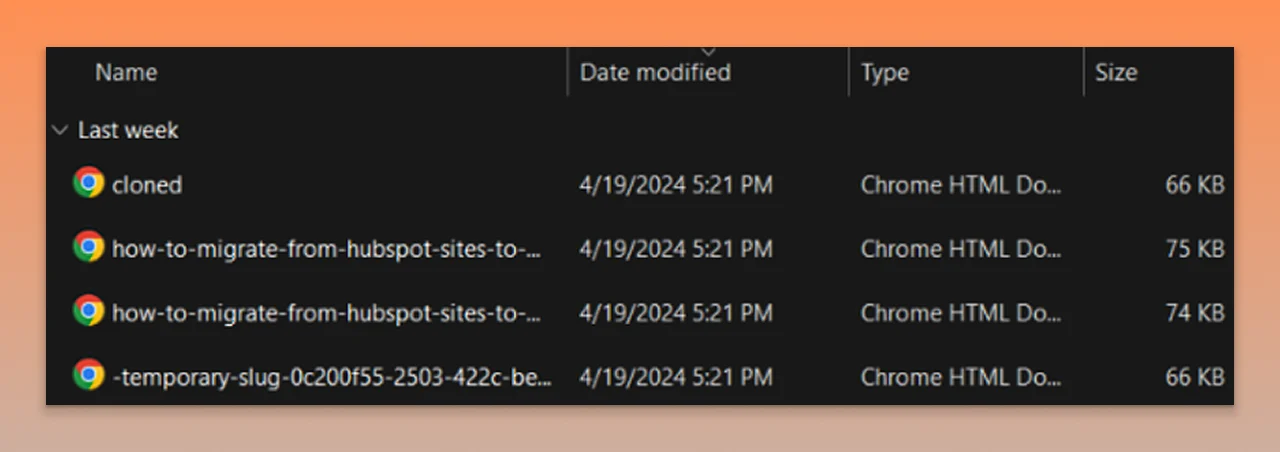Click Chrome HTML Do... type of cloned
Viewport: 1280px width, 452px height.
961,185
